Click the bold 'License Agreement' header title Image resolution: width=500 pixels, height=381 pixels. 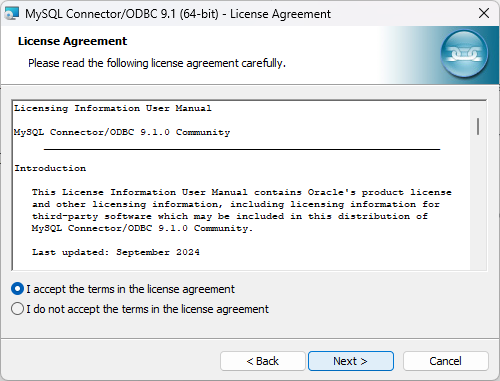coord(72,41)
